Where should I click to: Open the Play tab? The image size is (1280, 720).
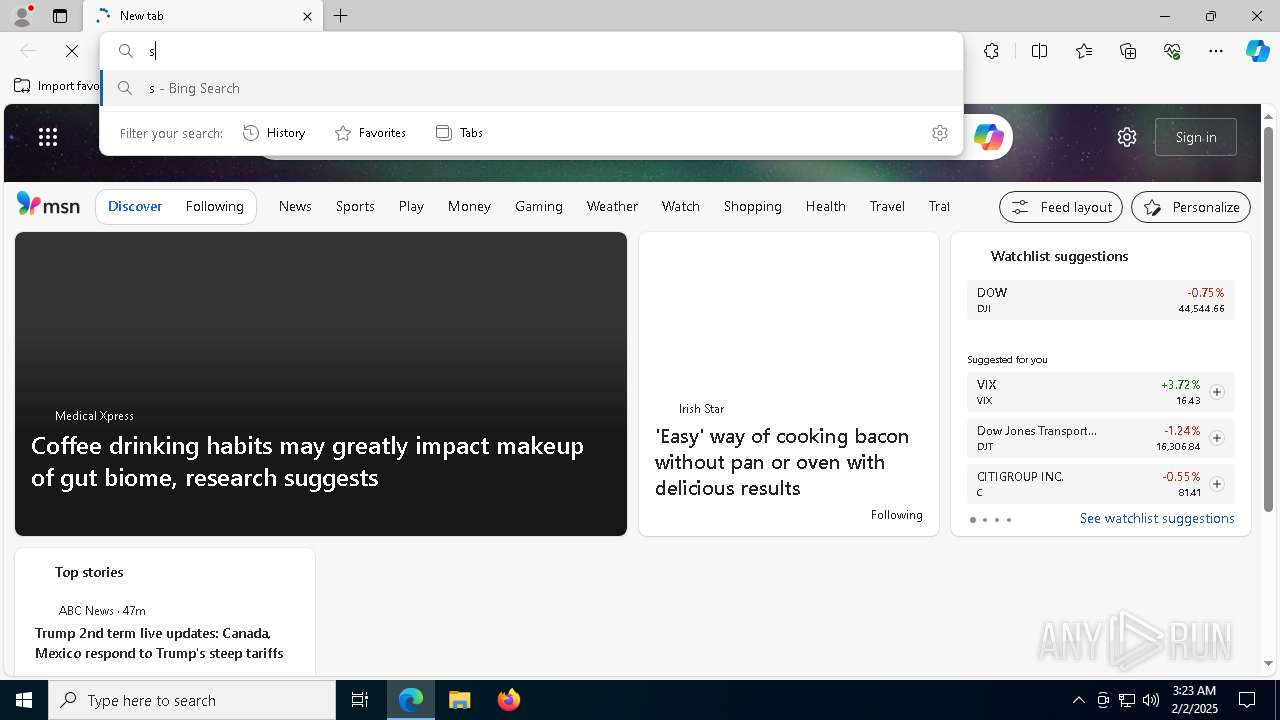pos(411,206)
